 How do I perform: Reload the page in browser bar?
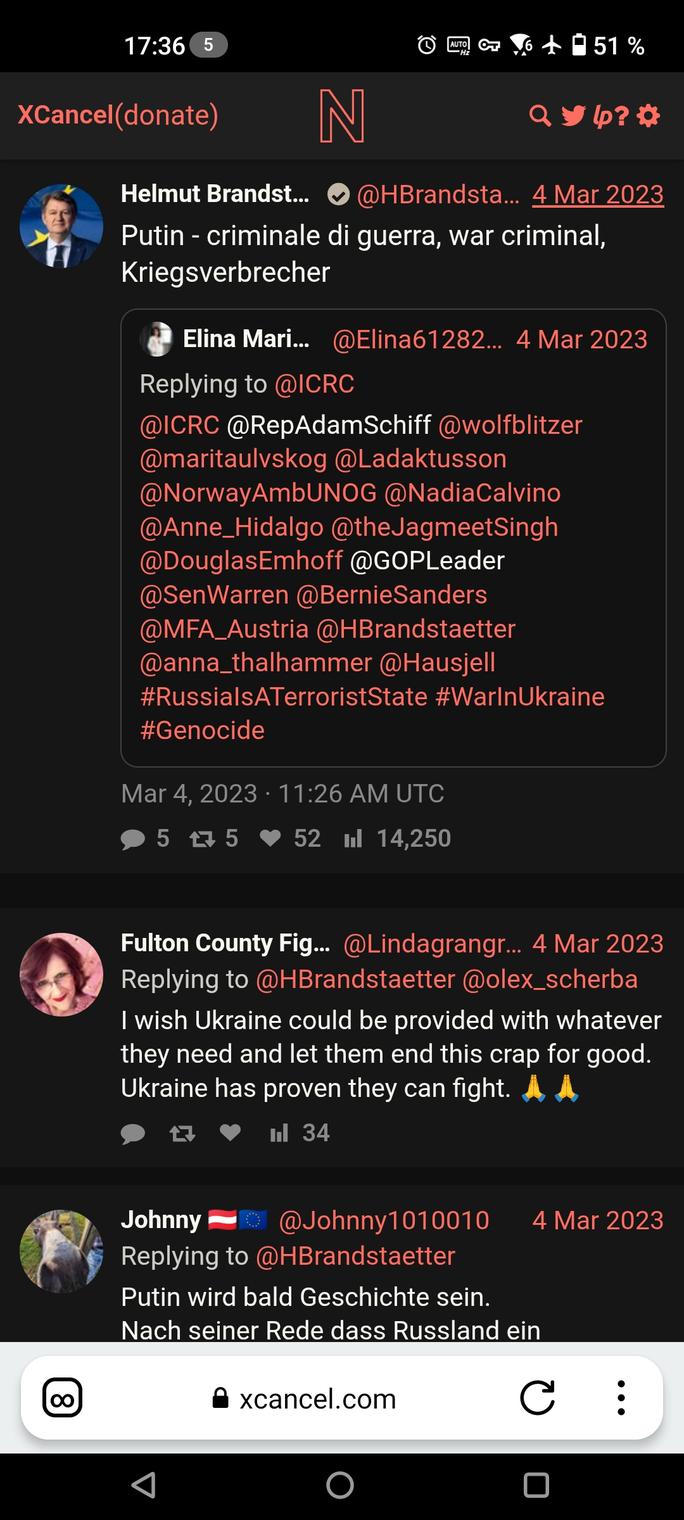pos(537,1398)
